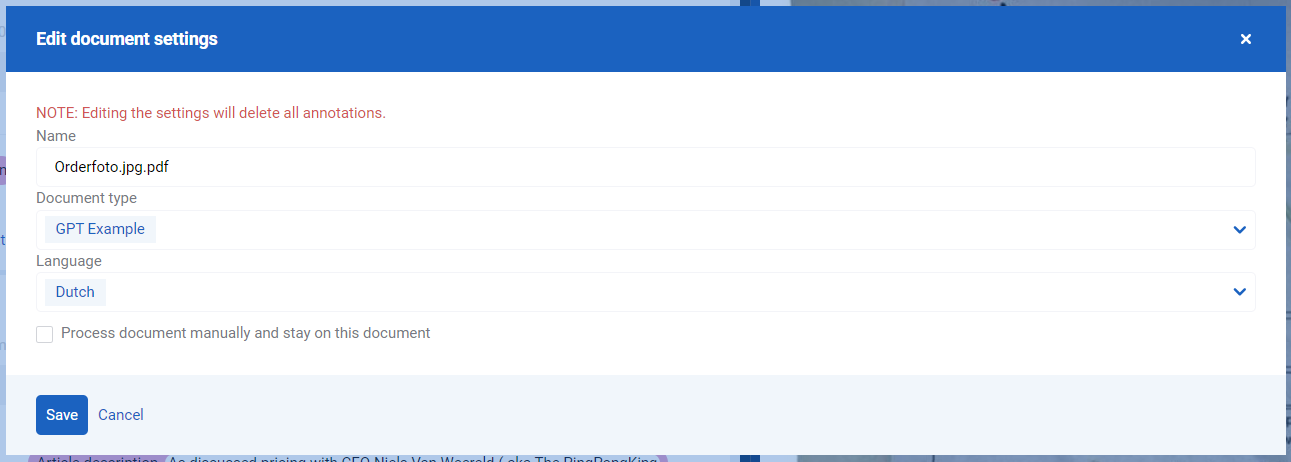This screenshot has width=1291, height=462.
Task: Cancel editing document settings
Action: coord(121,415)
